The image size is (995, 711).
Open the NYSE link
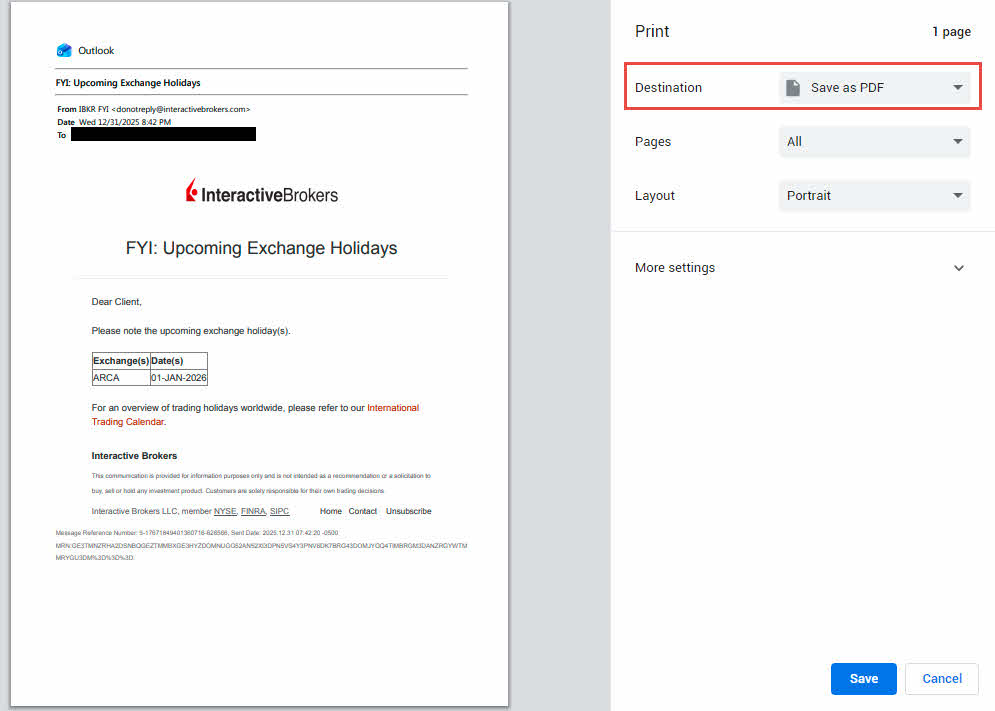pos(224,511)
